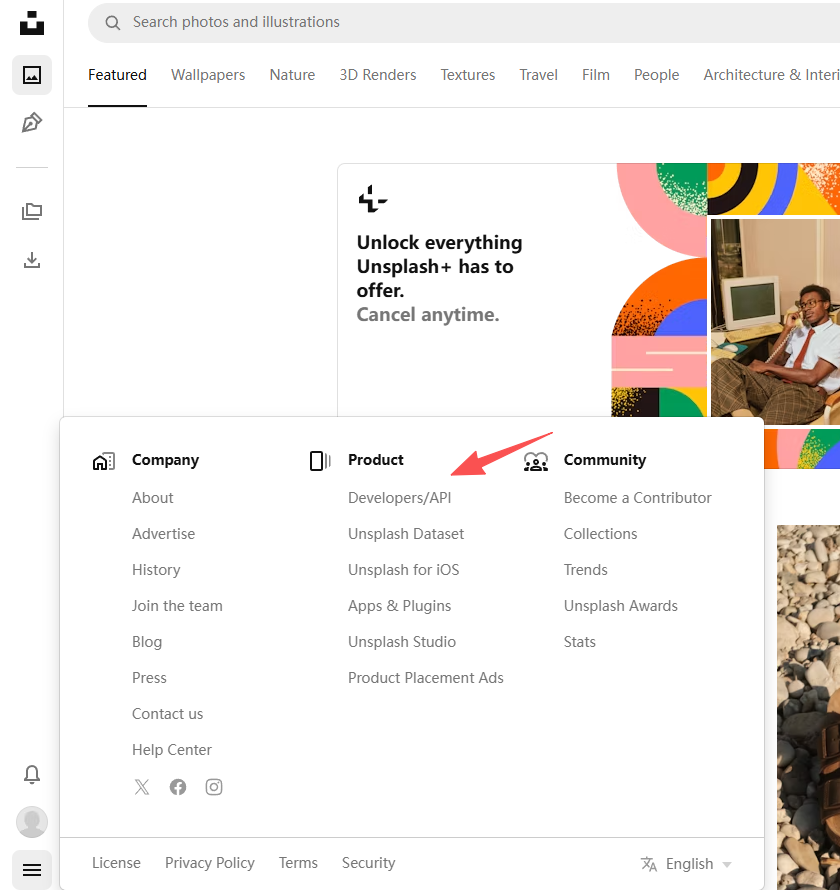The image size is (840, 890).
Task: Open the Privacy Policy page
Action: pyautogui.click(x=209, y=862)
